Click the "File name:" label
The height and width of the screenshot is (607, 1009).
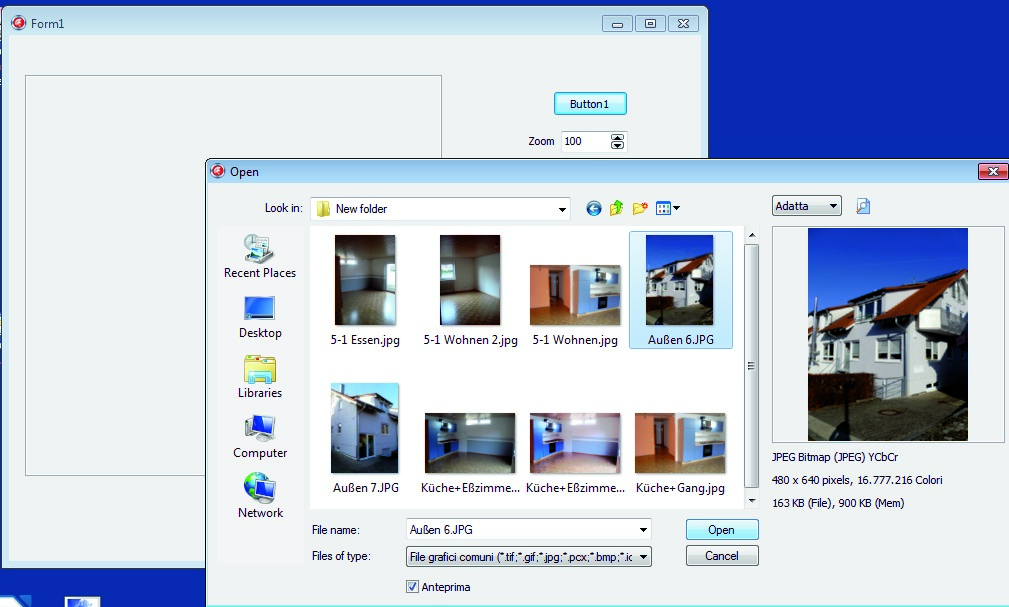point(336,530)
